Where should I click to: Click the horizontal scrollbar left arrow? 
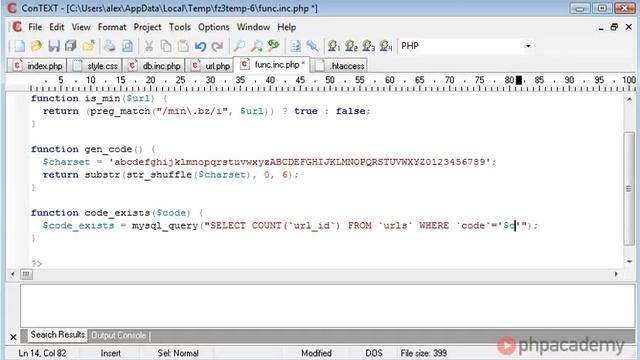13,274
